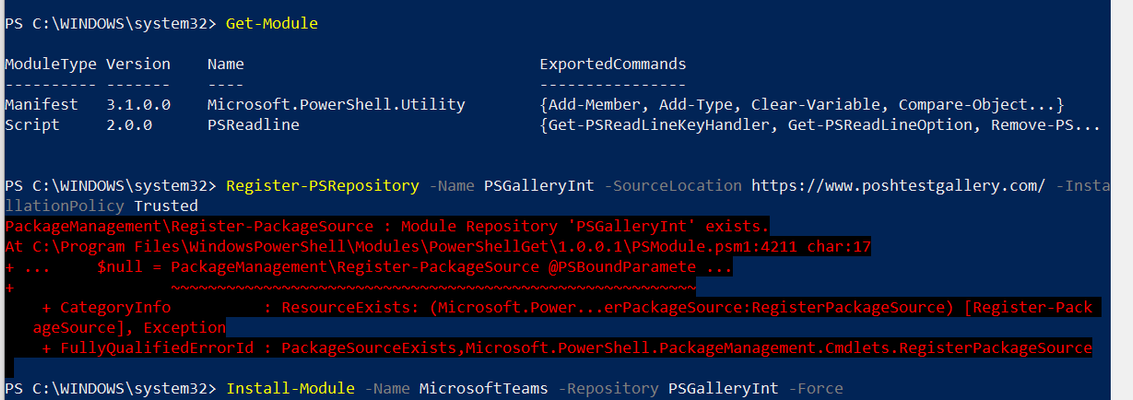Click version number 3.1.0.0

138,105
